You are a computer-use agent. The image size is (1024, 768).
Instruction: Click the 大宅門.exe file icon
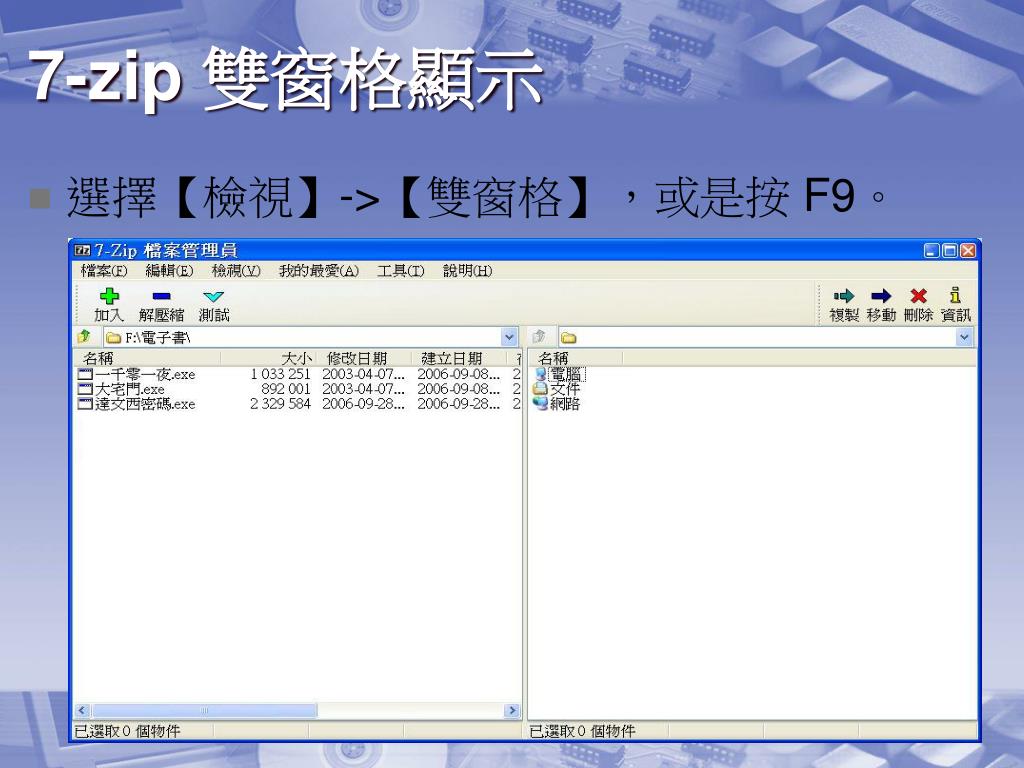(85, 389)
